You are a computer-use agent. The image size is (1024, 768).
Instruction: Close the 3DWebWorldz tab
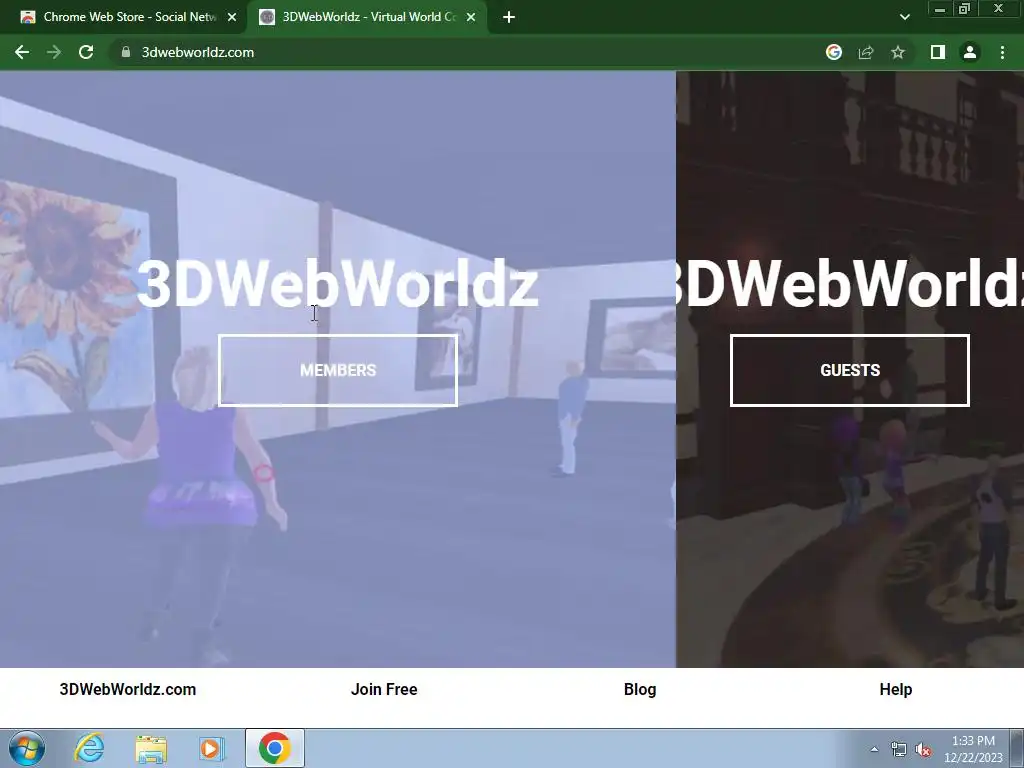pos(471,17)
